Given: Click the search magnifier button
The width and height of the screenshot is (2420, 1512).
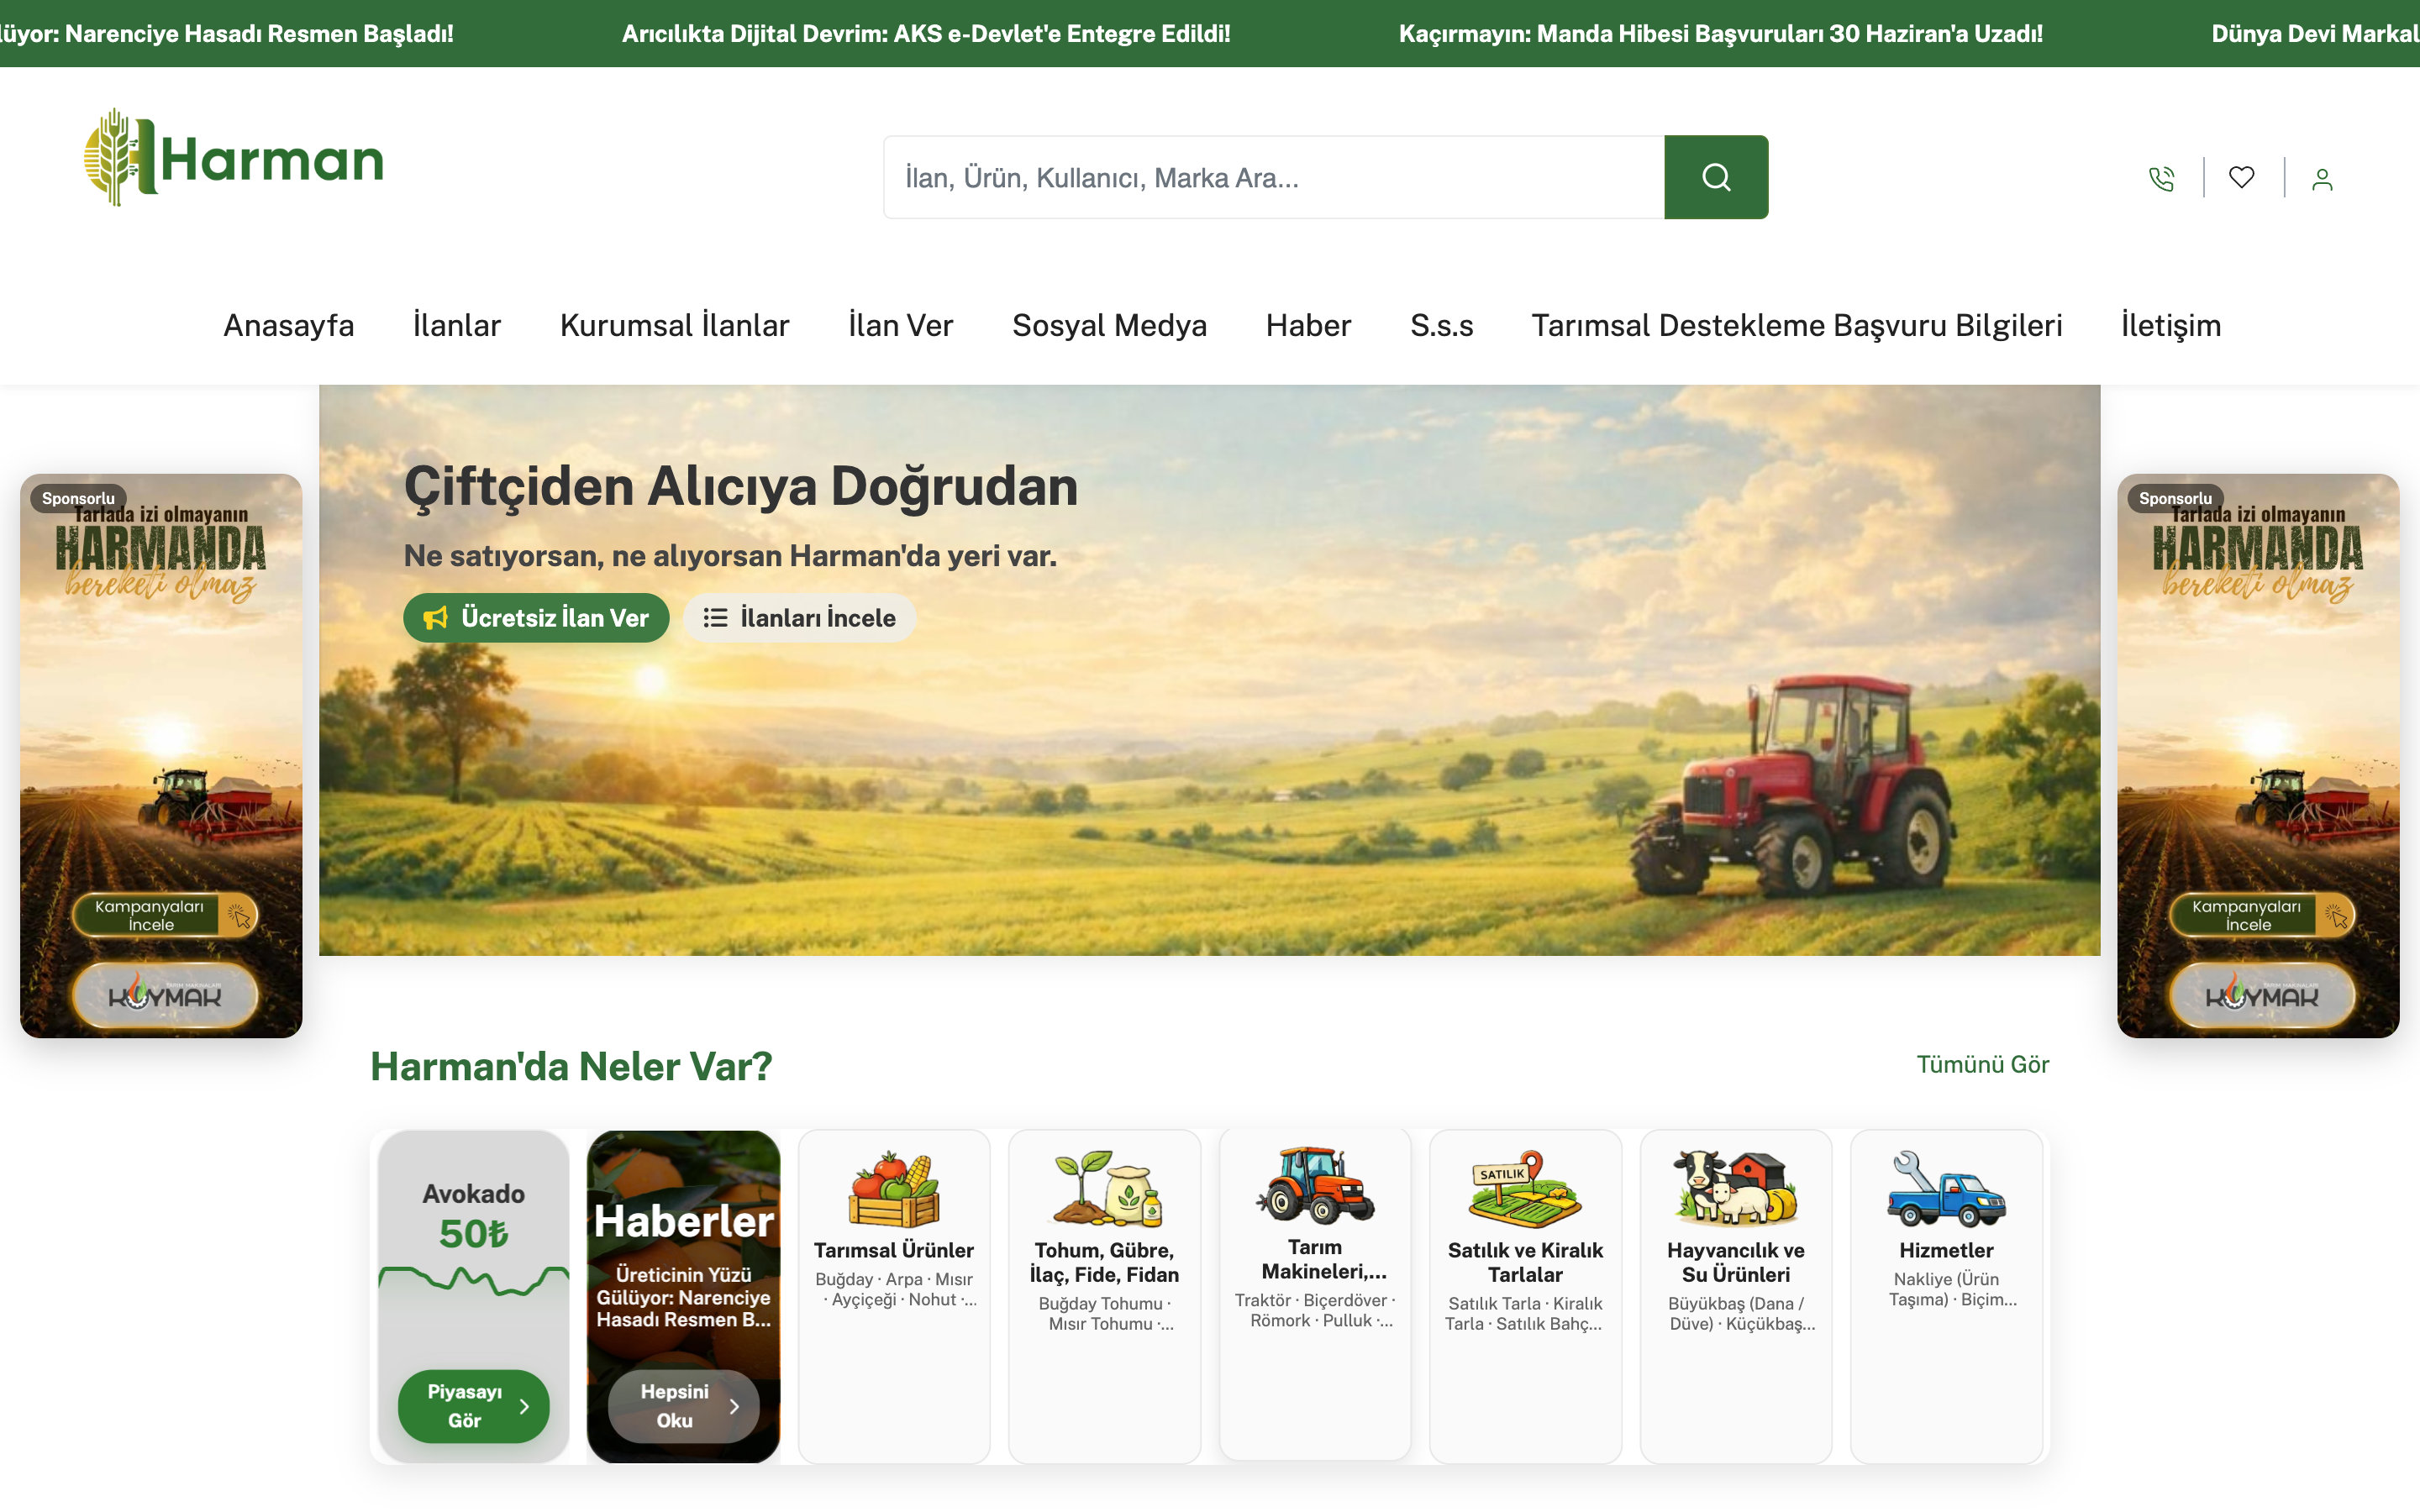Looking at the screenshot, I should (x=1716, y=177).
